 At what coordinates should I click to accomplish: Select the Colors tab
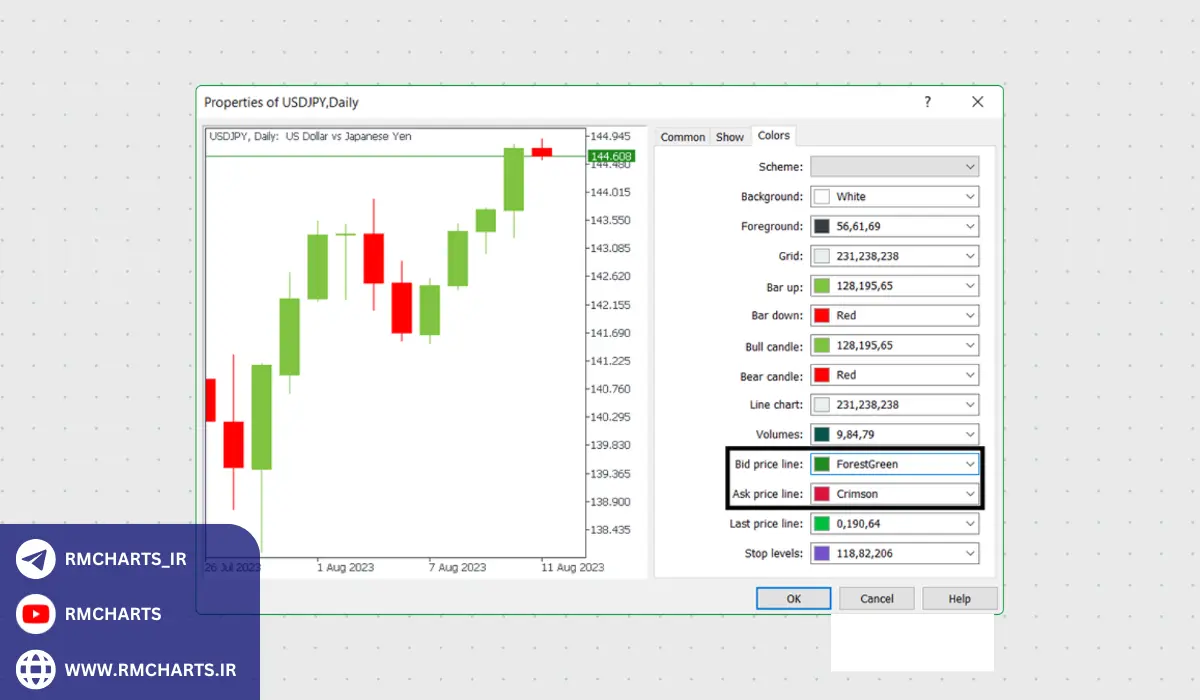coord(773,136)
